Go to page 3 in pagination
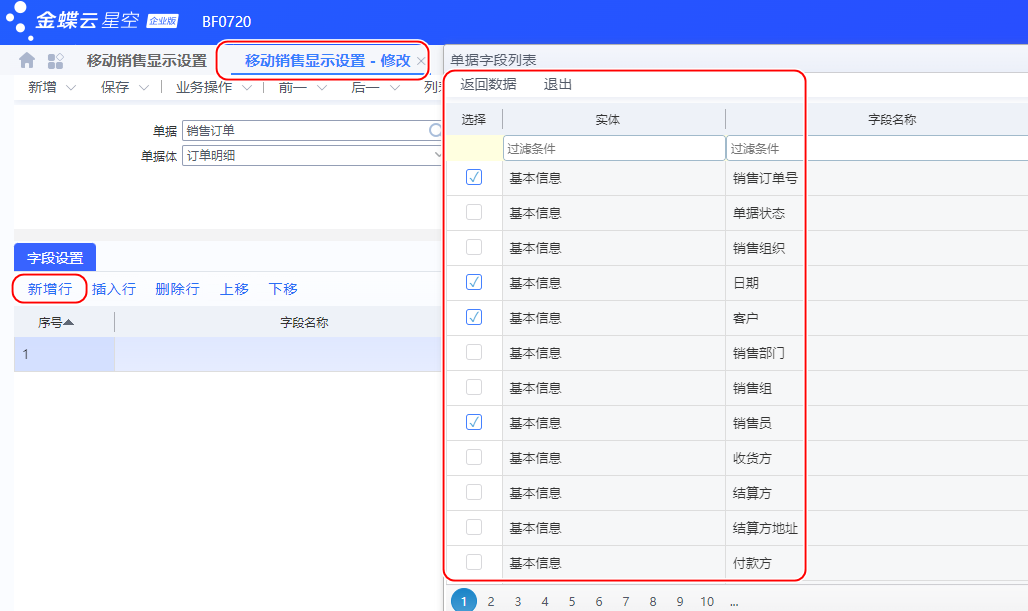This screenshot has width=1028, height=611. click(x=518, y=601)
